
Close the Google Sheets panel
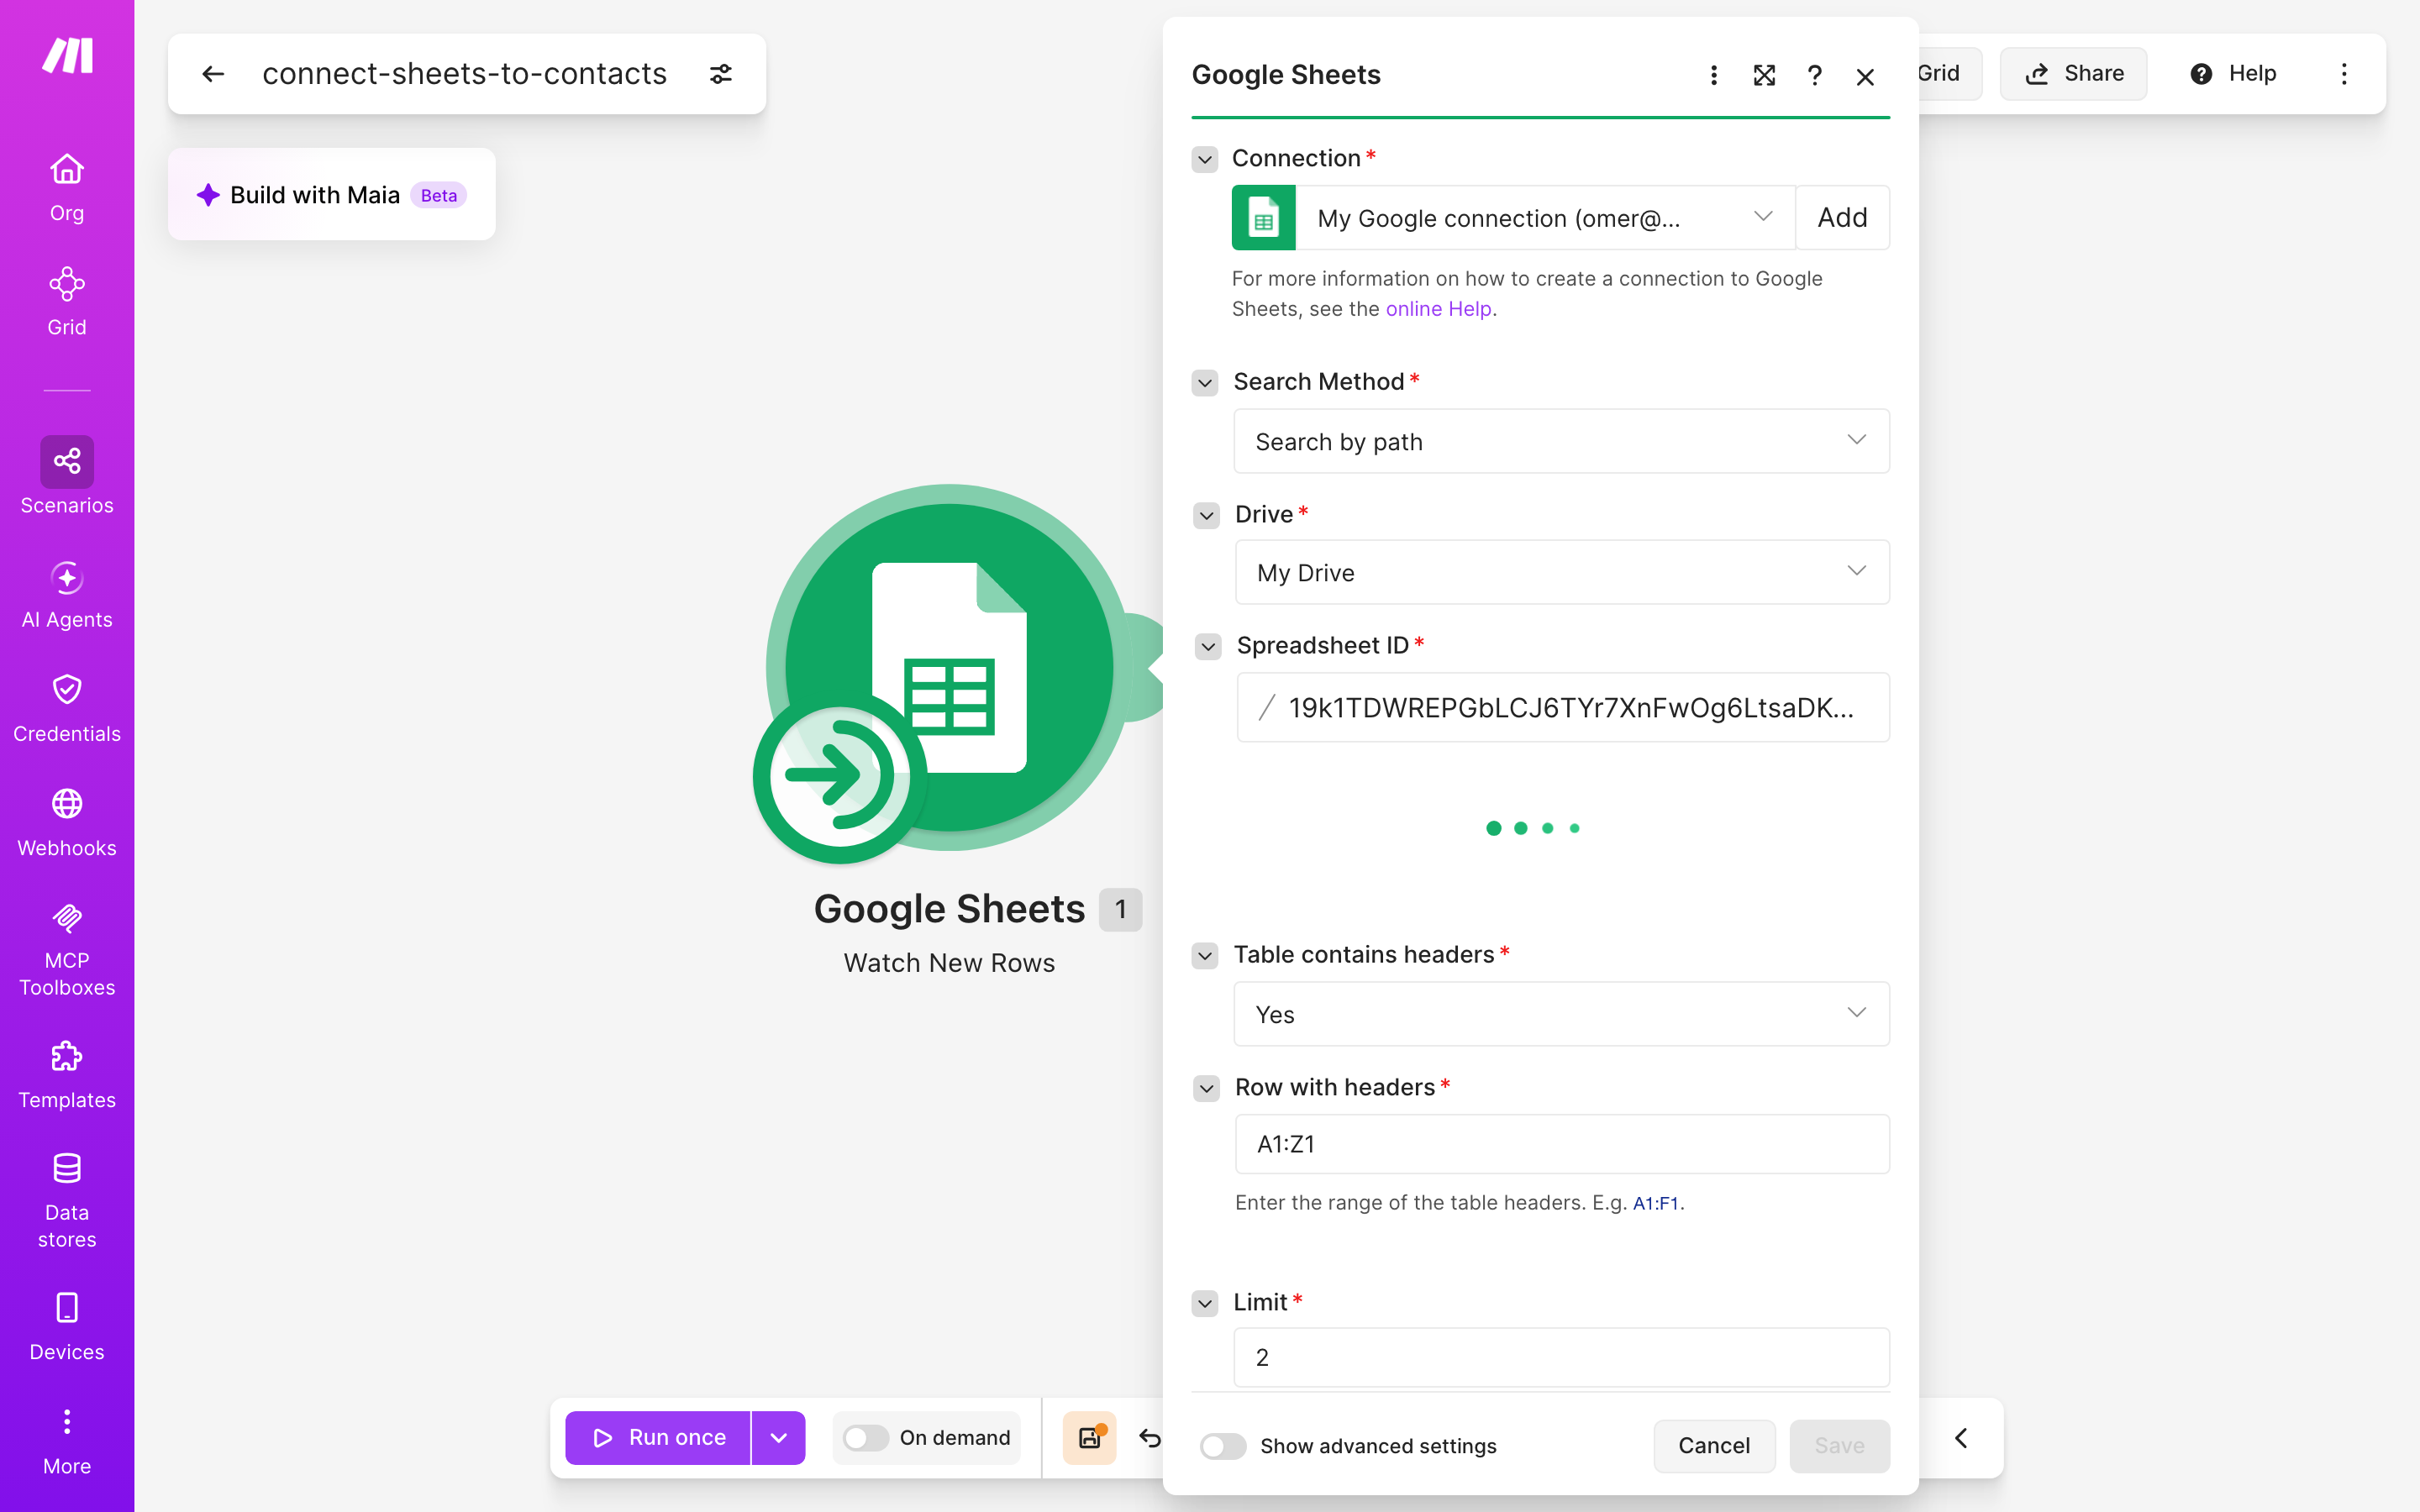(1865, 77)
